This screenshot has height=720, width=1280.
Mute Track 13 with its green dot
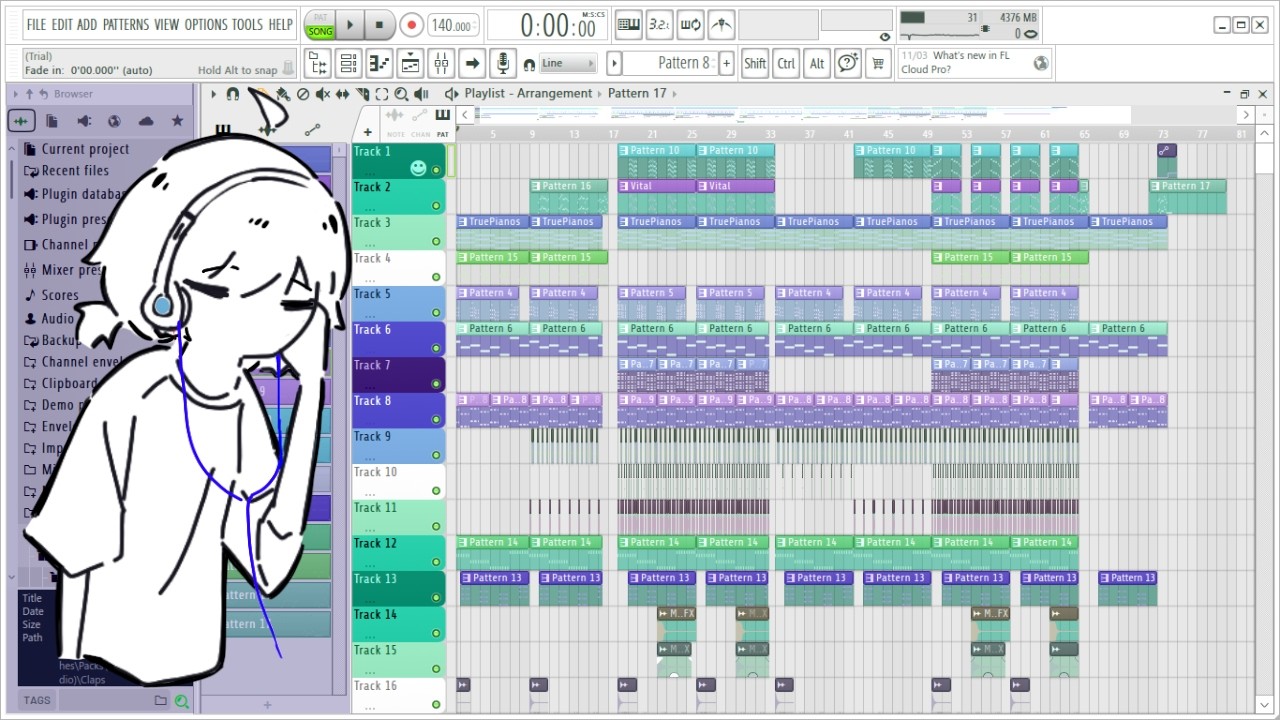(436, 598)
